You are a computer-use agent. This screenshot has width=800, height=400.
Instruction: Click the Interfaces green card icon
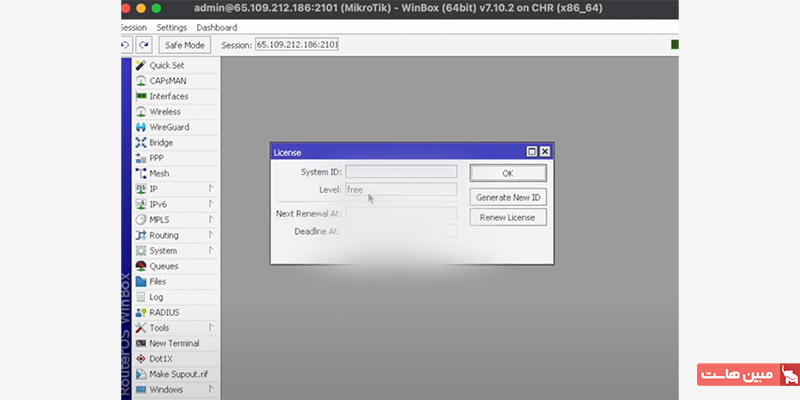(141, 96)
